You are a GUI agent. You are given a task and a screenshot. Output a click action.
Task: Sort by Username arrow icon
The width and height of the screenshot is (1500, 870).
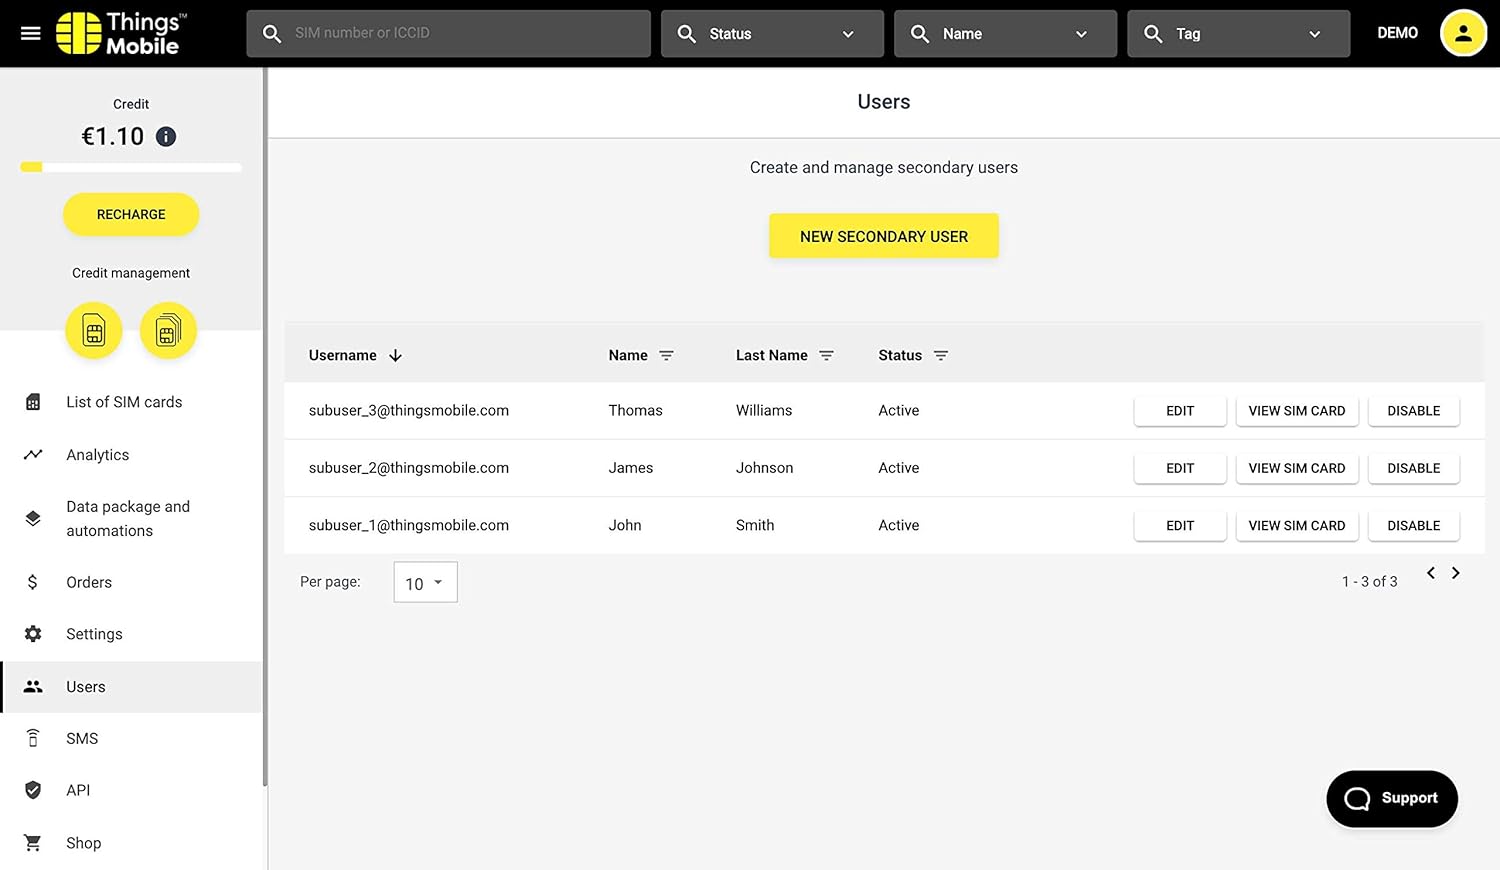396,355
